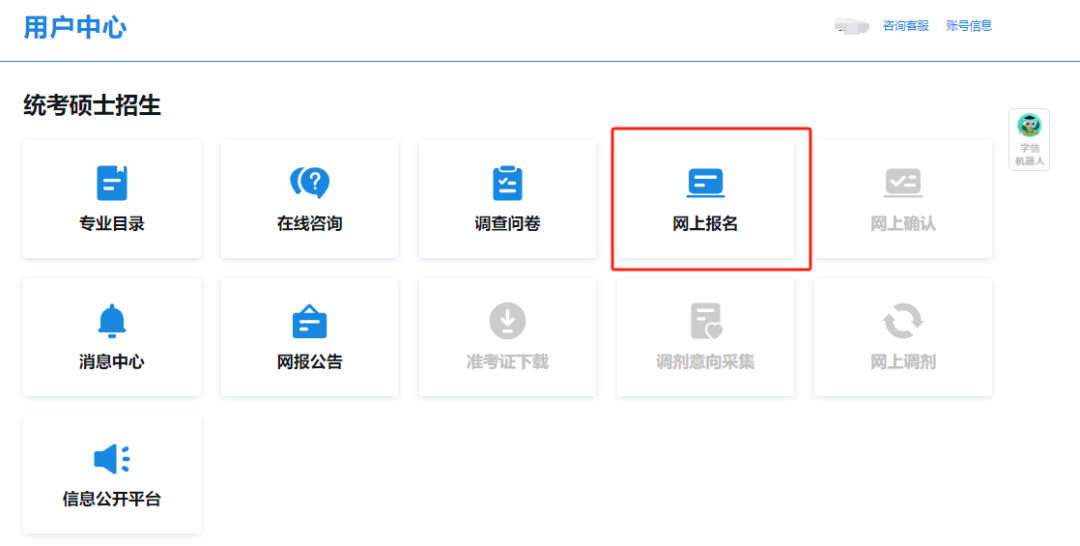Click the 网上报名 laptop icon
This screenshot has width=1080, height=546.
[705, 183]
